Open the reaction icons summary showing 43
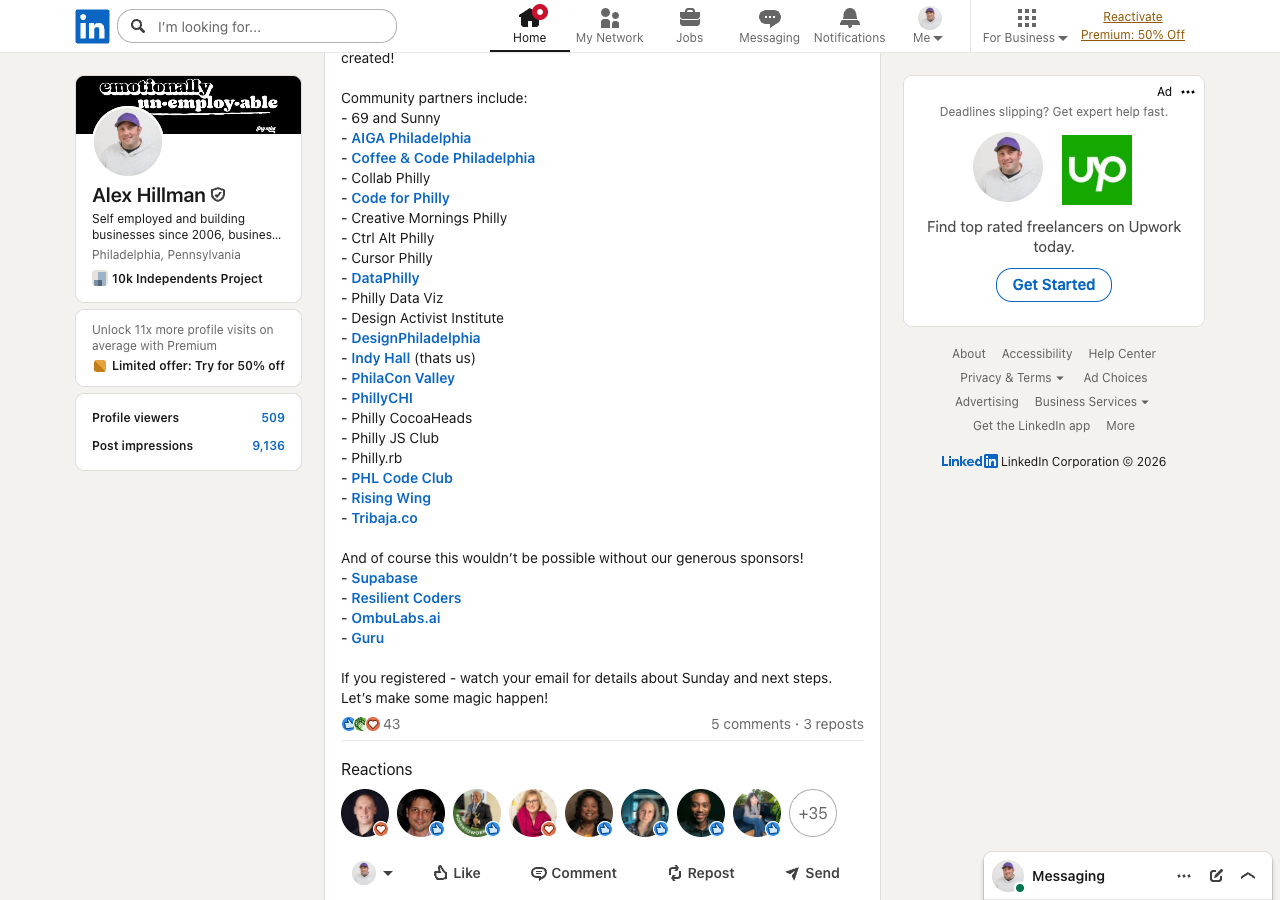Image resolution: width=1280 pixels, height=900 pixels. pos(371,724)
